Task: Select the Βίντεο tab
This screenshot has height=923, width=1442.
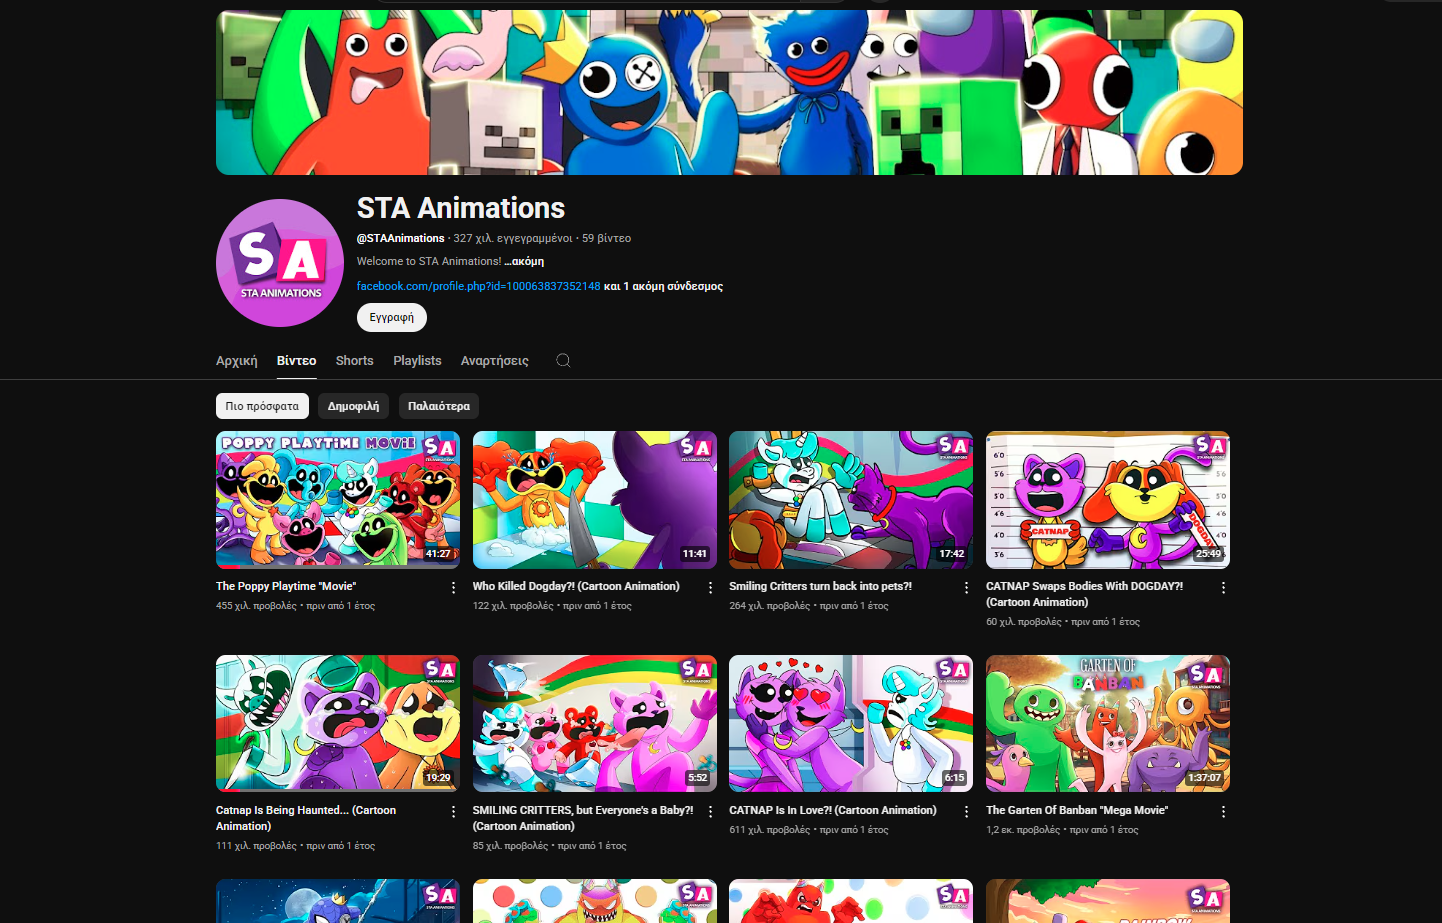Action: click(296, 361)
